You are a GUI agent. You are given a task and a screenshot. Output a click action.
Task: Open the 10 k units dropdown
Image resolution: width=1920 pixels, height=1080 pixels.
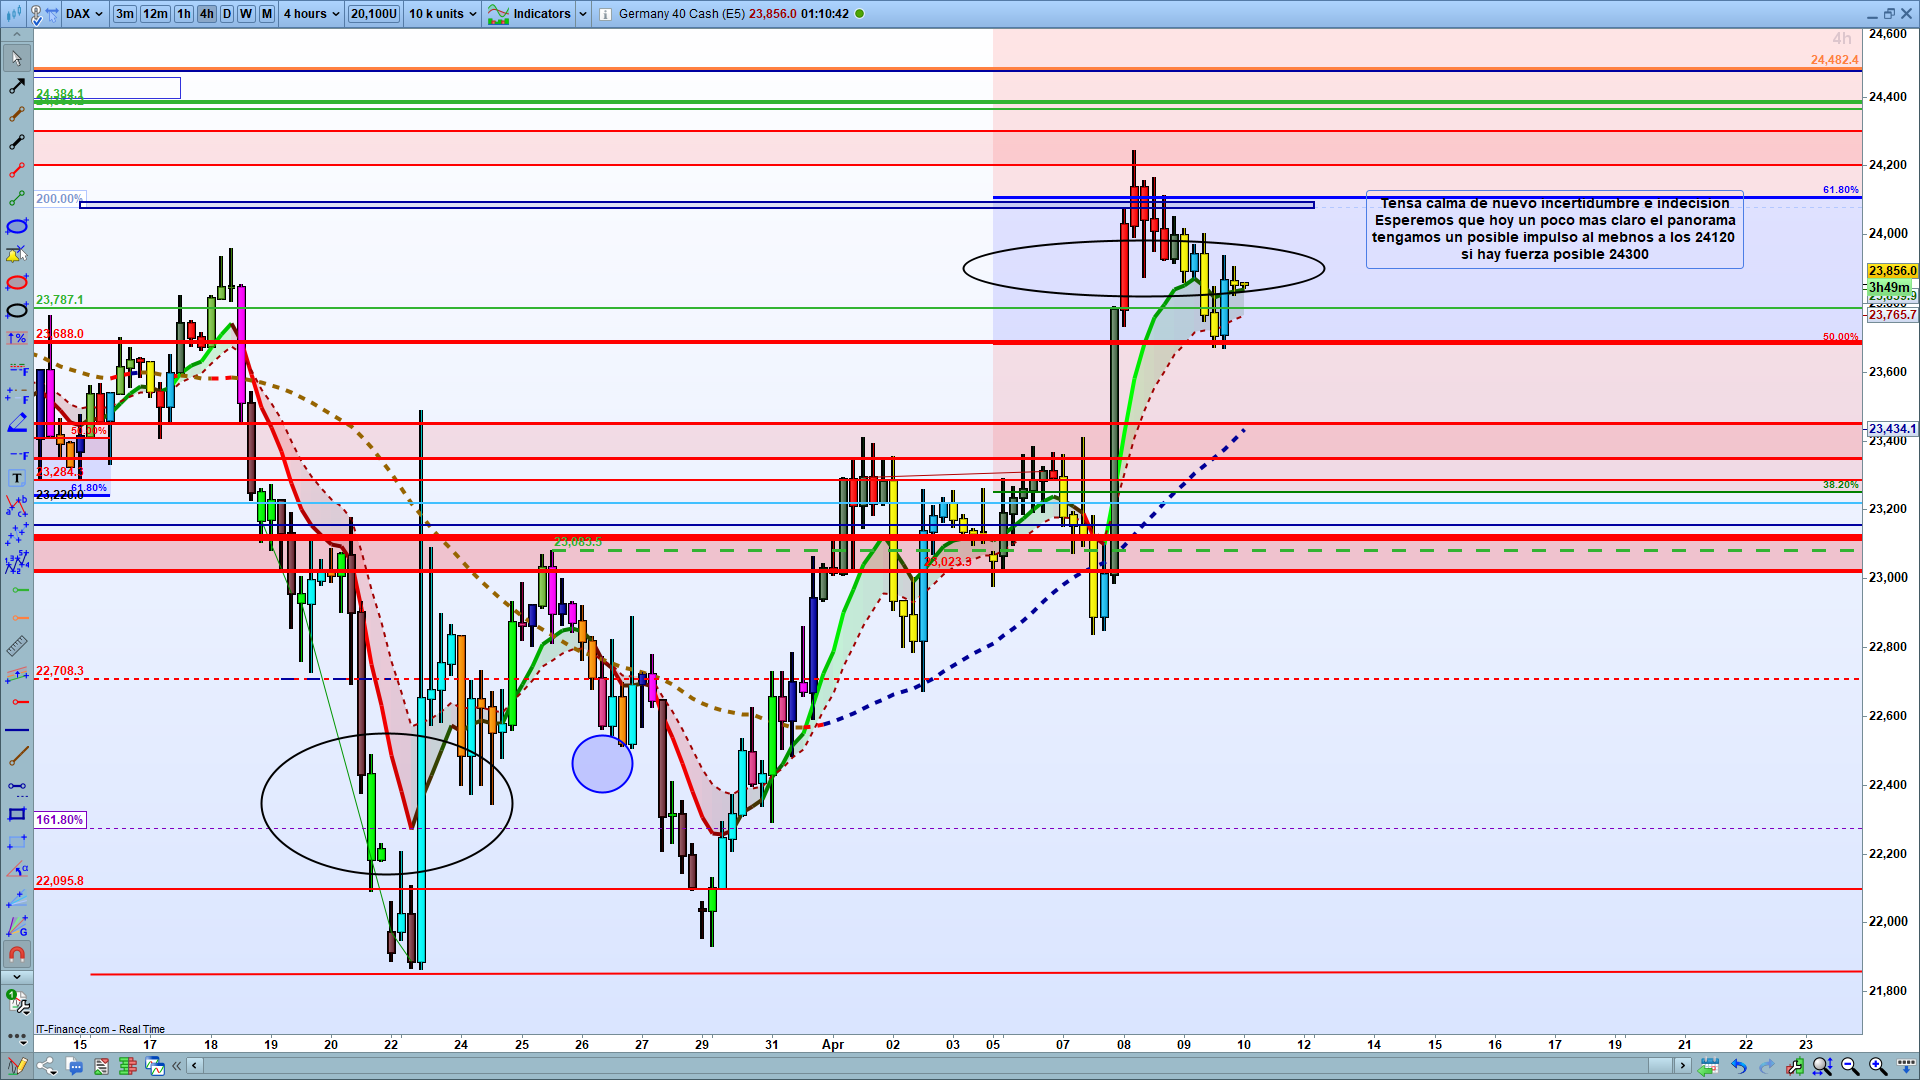coord(442,14)
